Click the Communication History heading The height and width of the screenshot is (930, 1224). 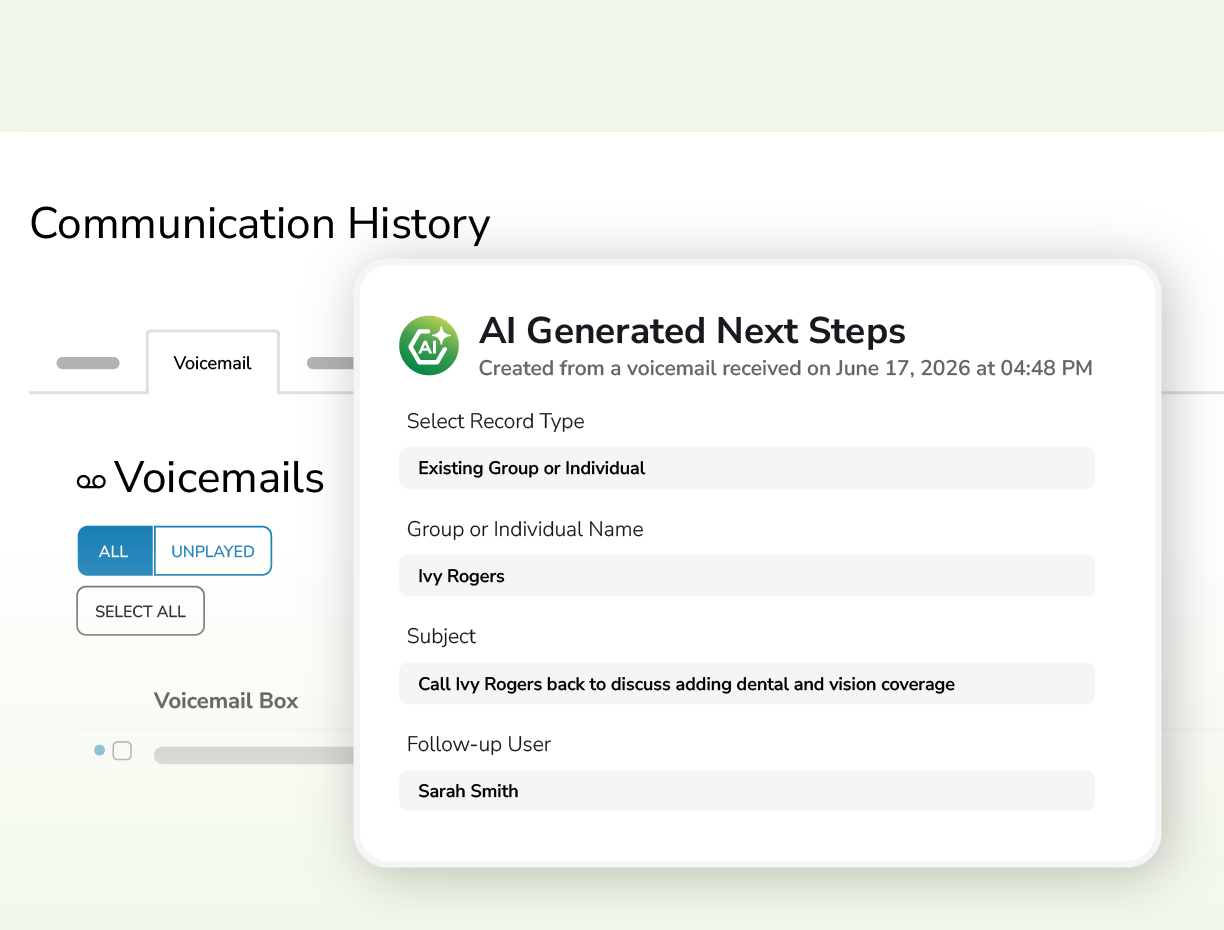[x=260, y=224]
